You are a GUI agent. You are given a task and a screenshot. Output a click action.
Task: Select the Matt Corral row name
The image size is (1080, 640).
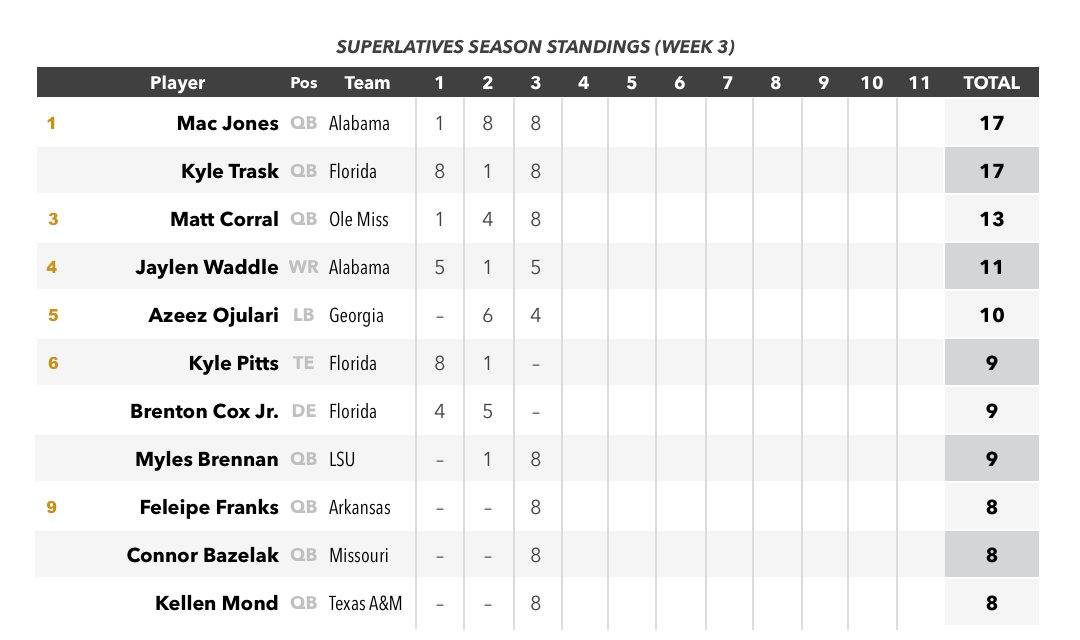[x=224, y=219]
